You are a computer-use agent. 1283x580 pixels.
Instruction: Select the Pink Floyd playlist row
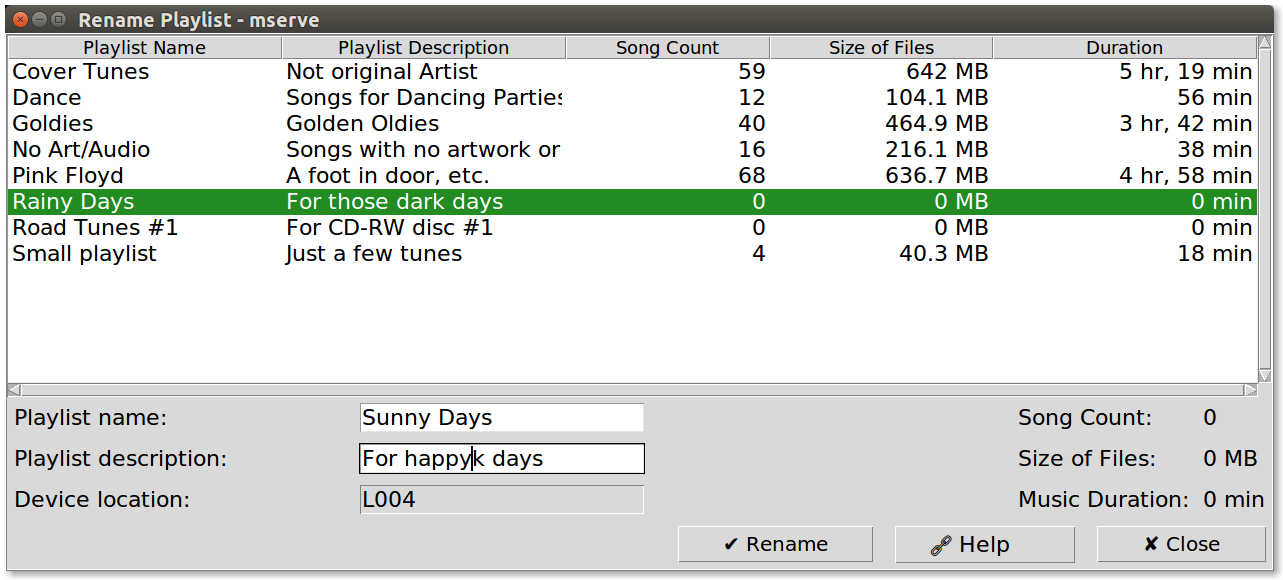632,176
